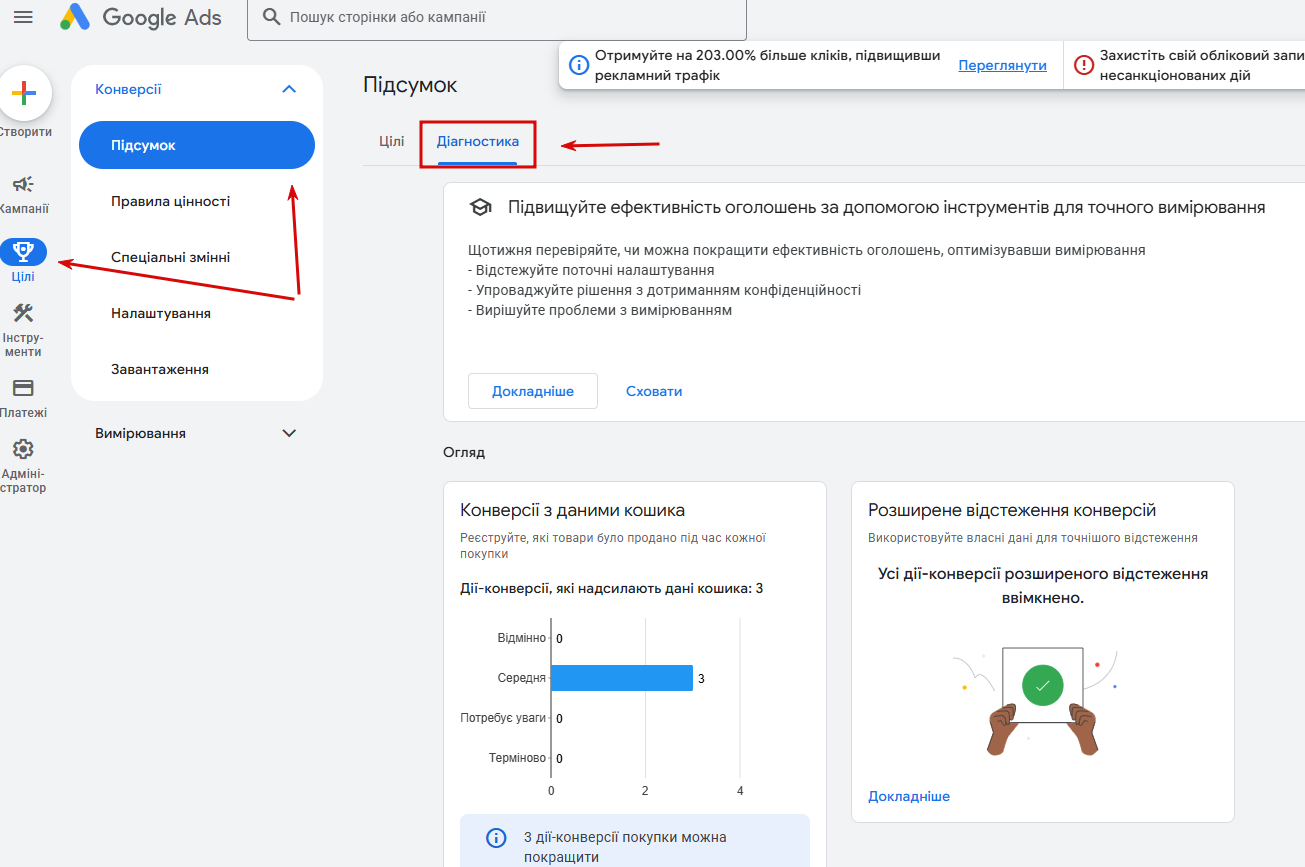Click the Переглянути link in notification

click(x=1002, y=65)
